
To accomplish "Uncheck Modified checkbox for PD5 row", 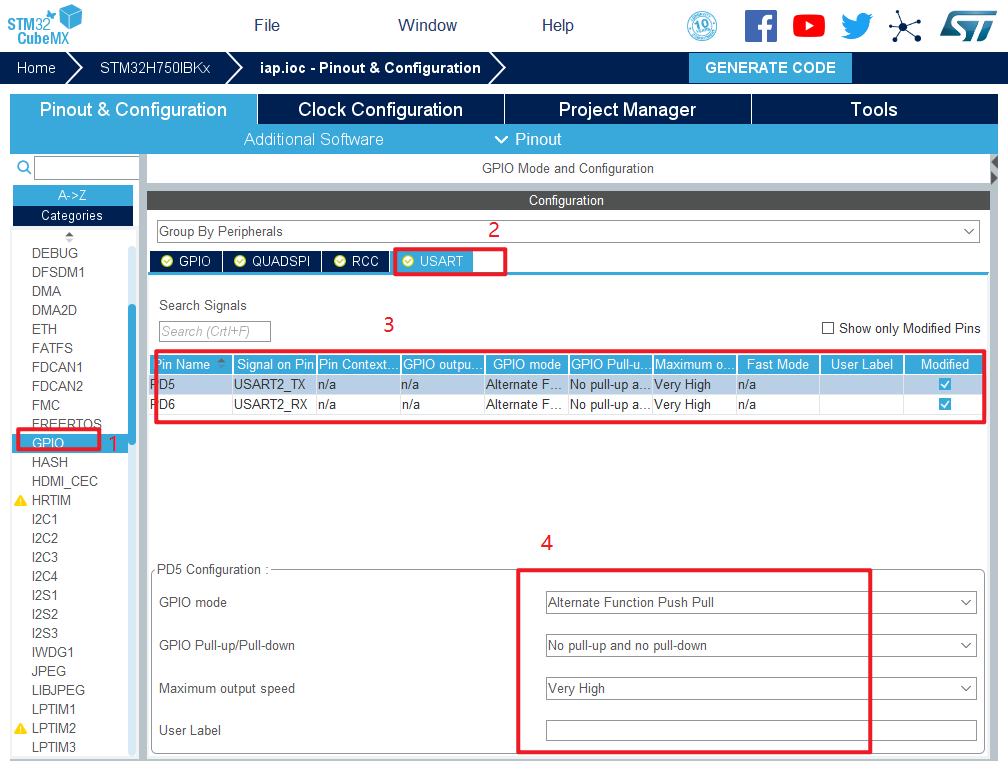I will (945, 384).
